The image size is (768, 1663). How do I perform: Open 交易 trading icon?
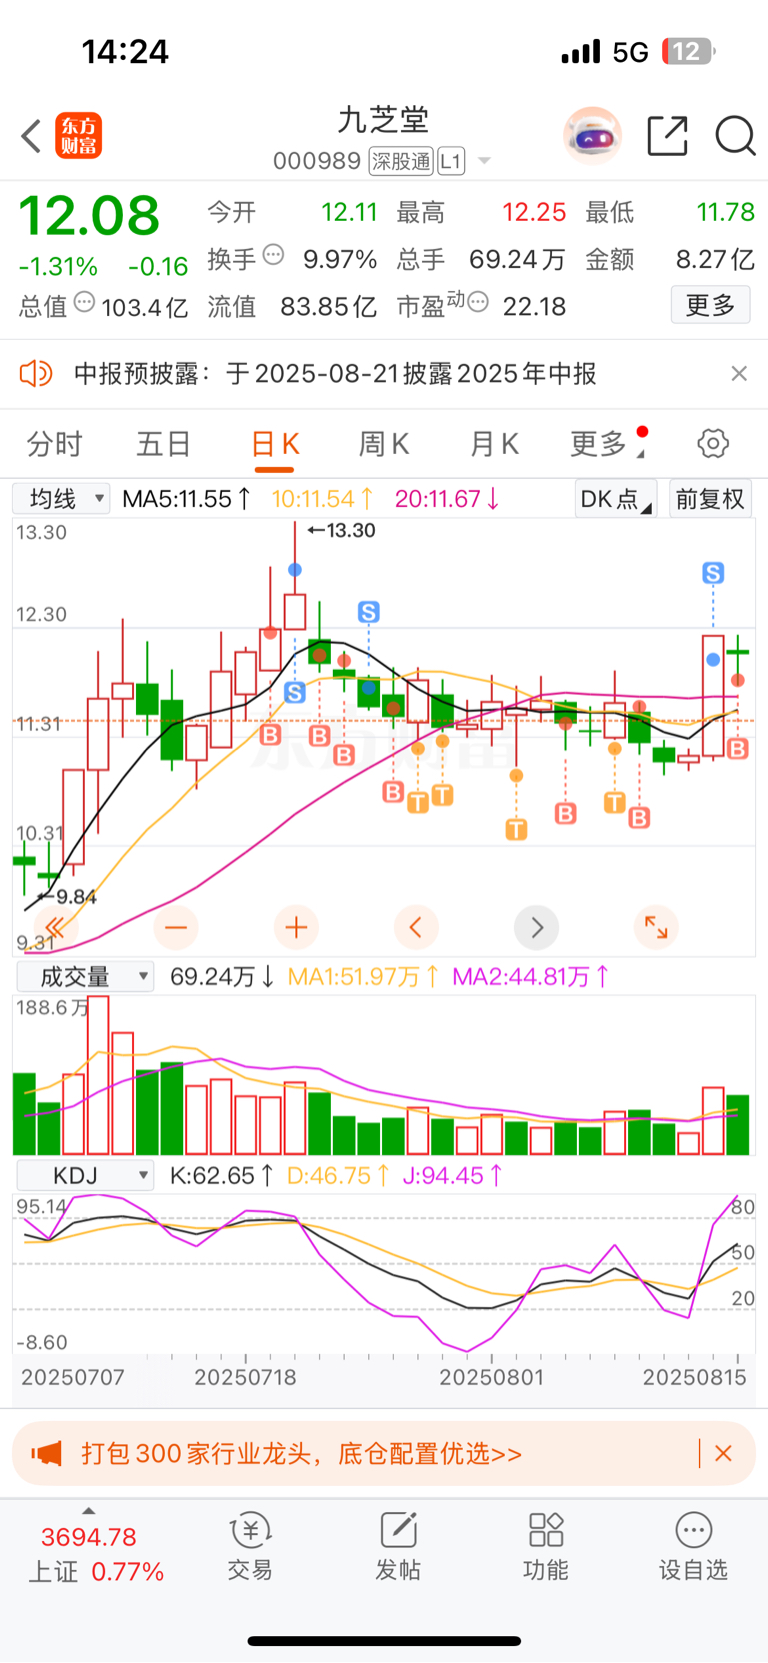250,1546
